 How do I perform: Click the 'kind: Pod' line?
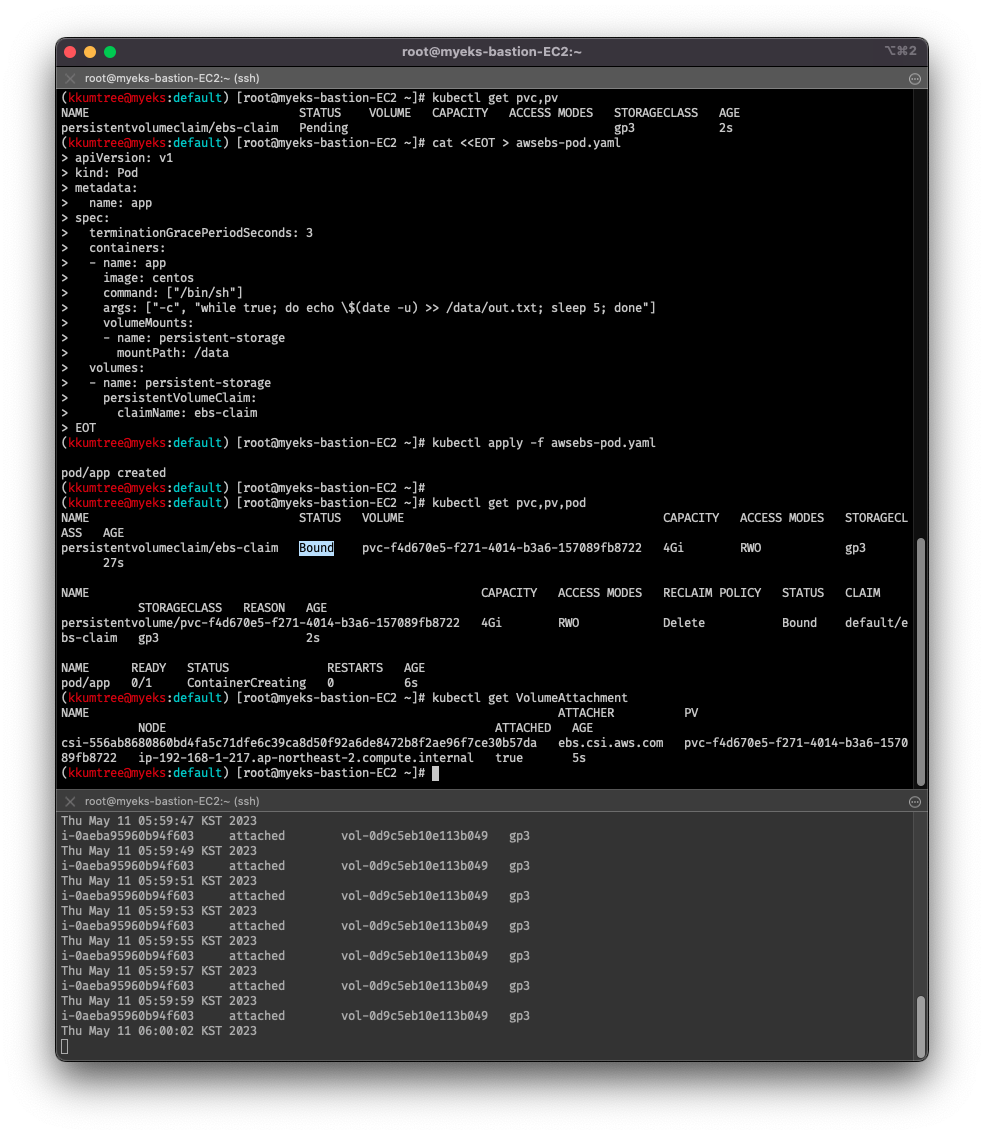click(106, 173)
